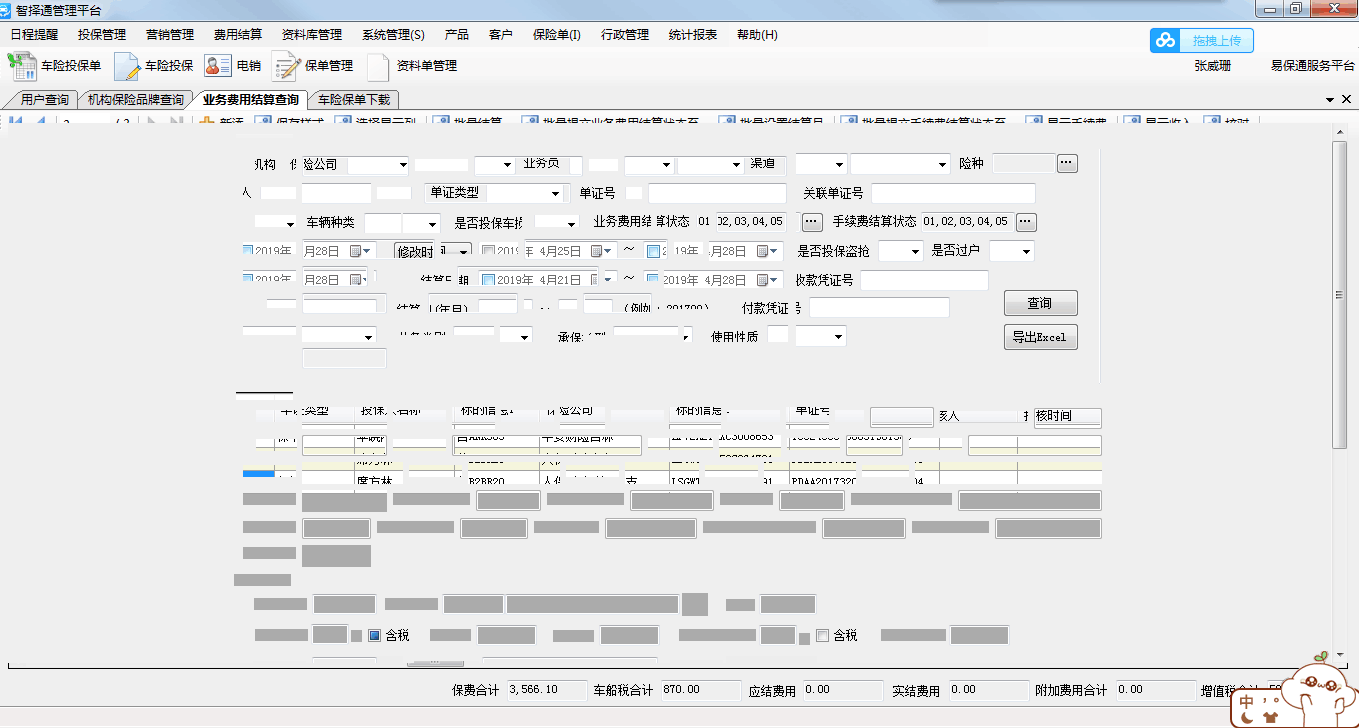Open the 日程提醒 menu

[34, 34]
